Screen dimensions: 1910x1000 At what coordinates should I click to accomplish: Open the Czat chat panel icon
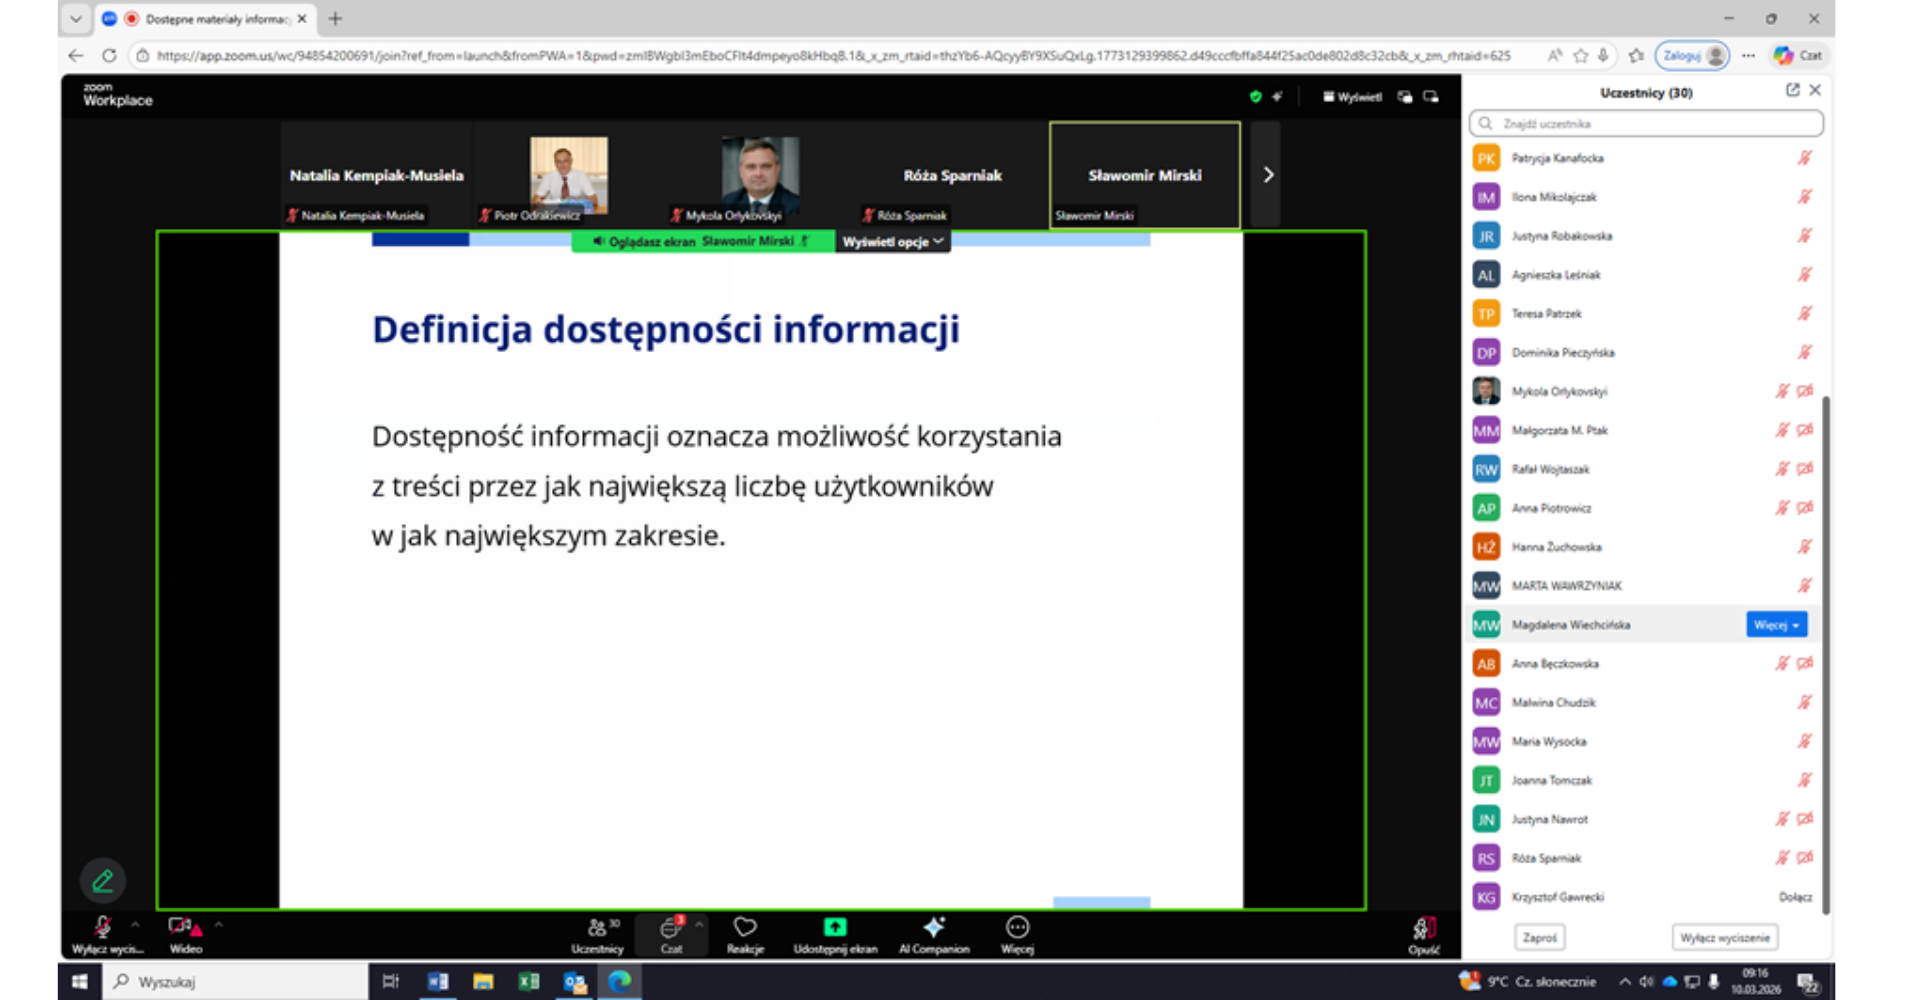[x=671, y=928]
